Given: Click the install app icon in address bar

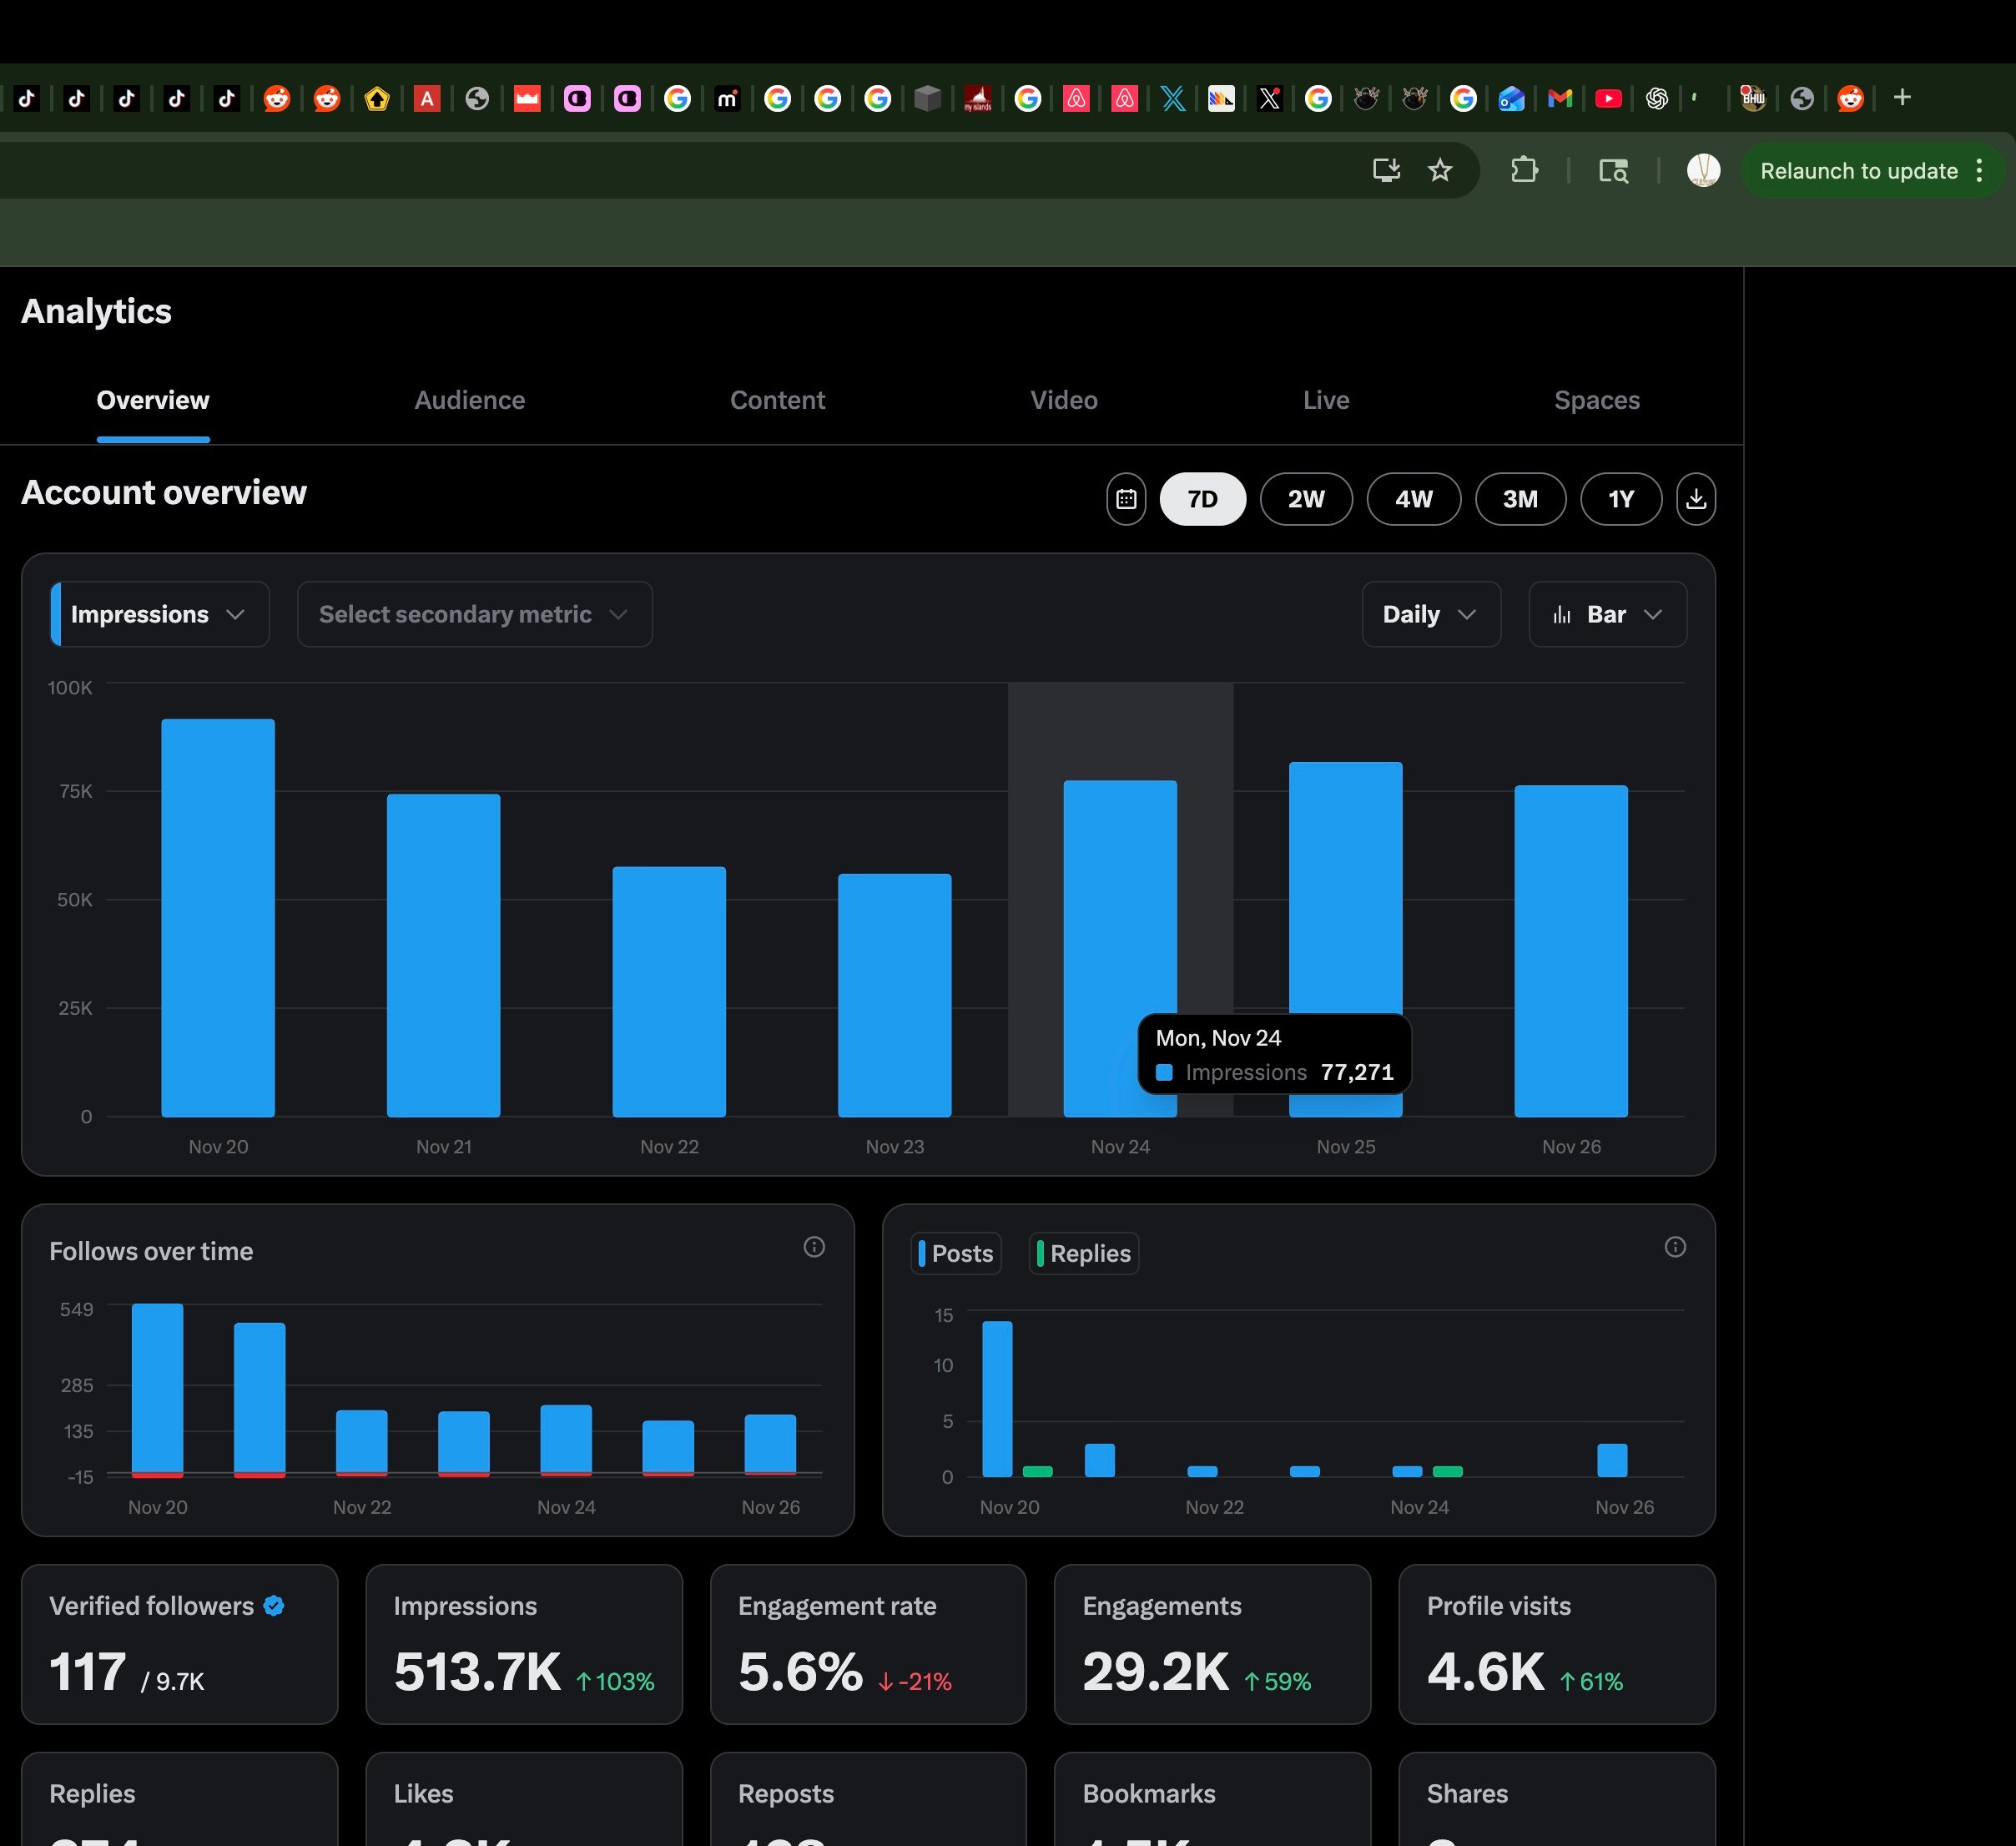Looking at the screenshot, I should (x=1386, y=171).
